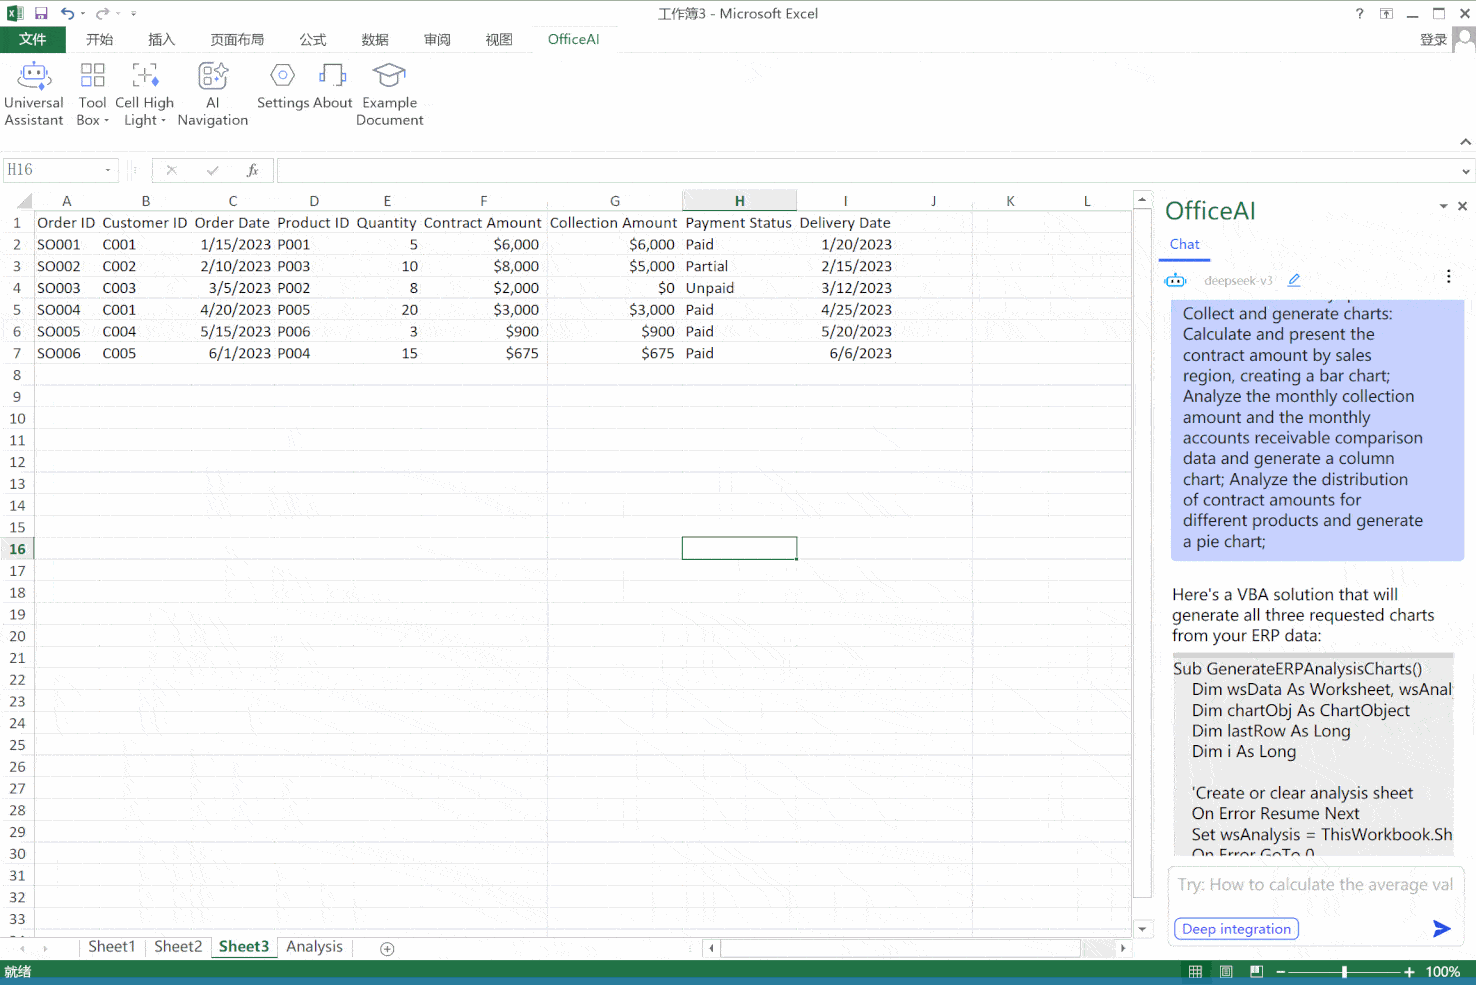Screen dimensions: 1476x985
Task: Open the Example Document graduation cap icon
Action: [389, 76]
